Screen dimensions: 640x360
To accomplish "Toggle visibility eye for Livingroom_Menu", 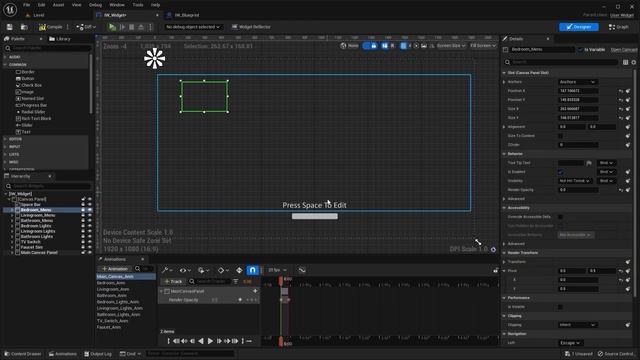I will [90, 215].
